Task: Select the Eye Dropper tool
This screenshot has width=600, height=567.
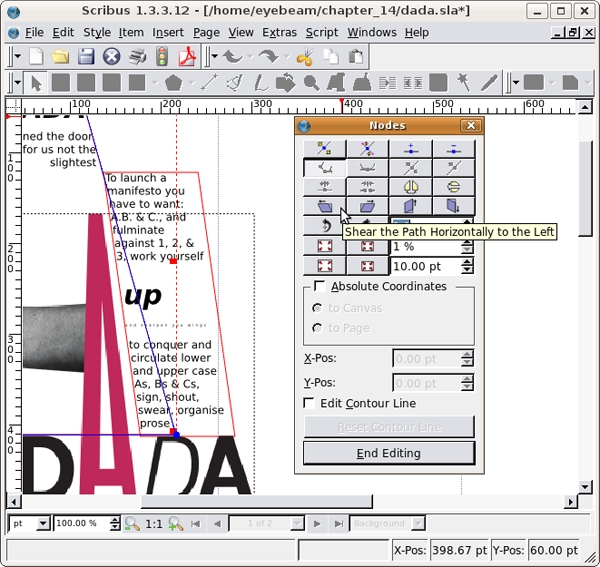Action: [489, 83]
